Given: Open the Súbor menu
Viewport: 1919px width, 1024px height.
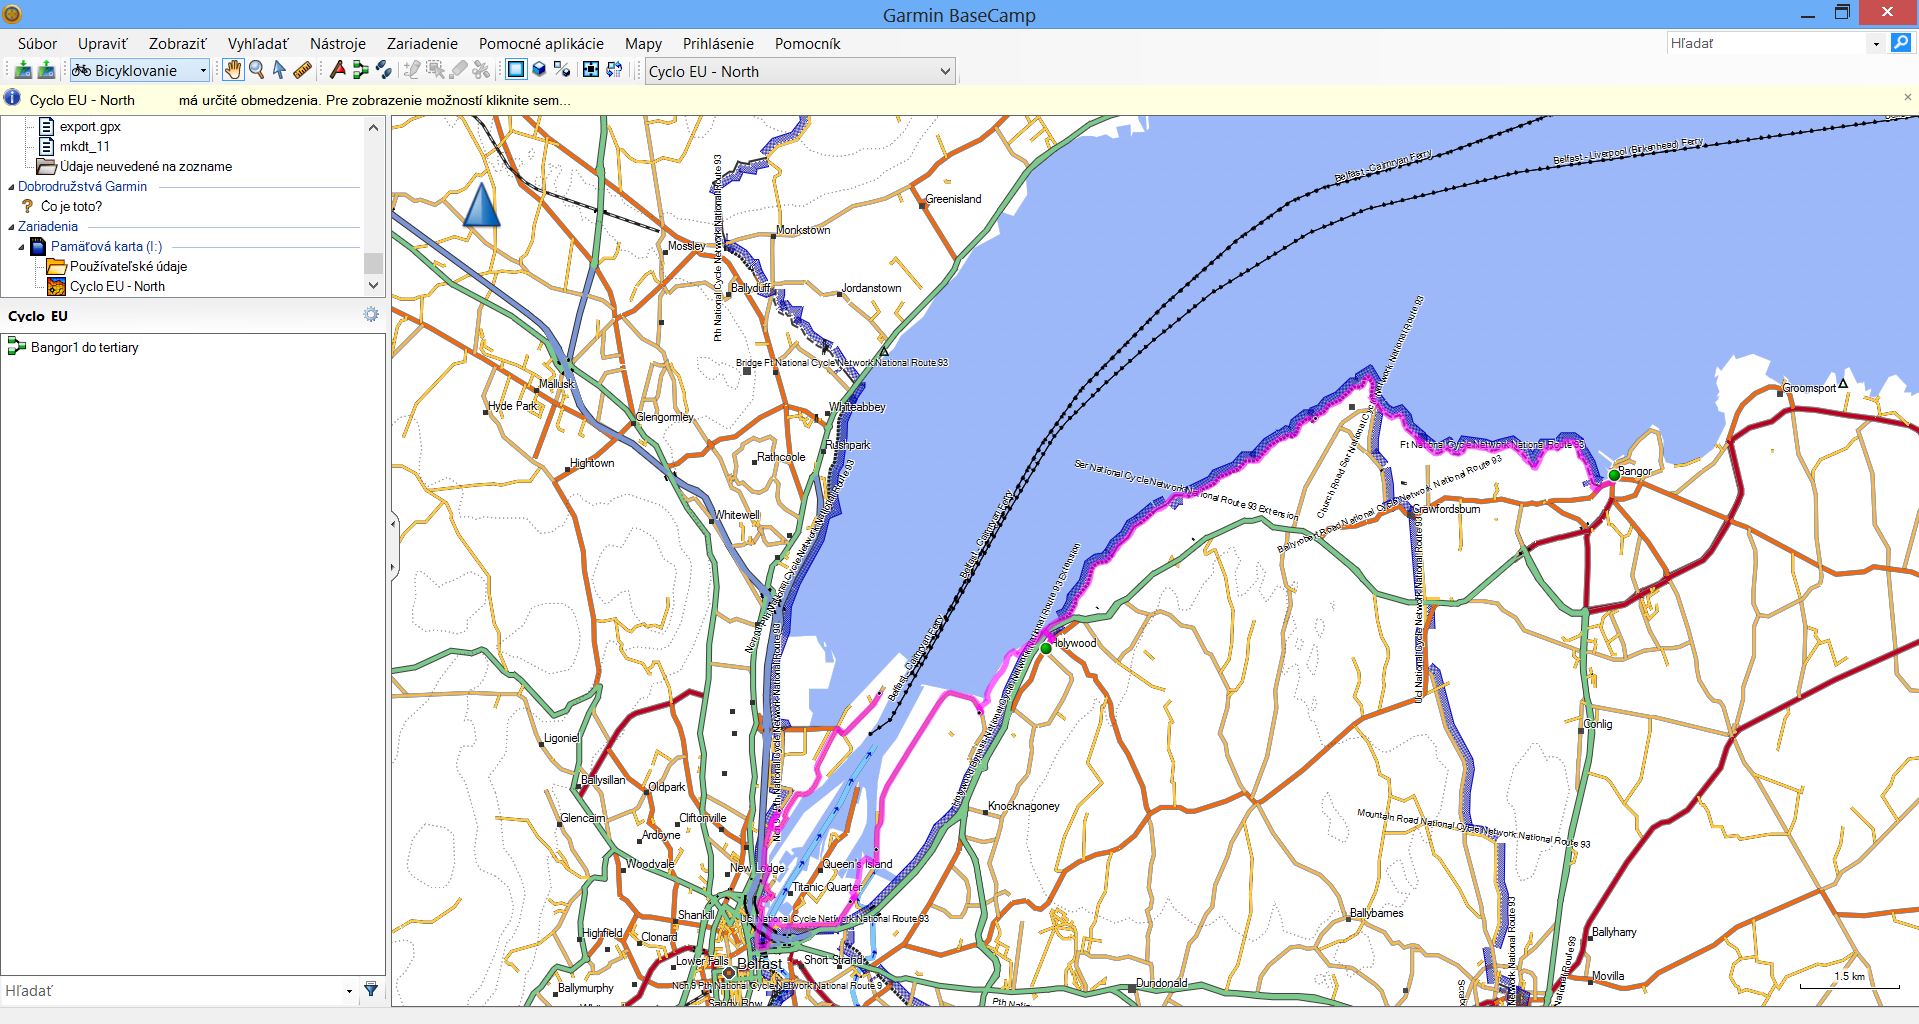Looking at the screenshot, I should [x=37, y=43].
